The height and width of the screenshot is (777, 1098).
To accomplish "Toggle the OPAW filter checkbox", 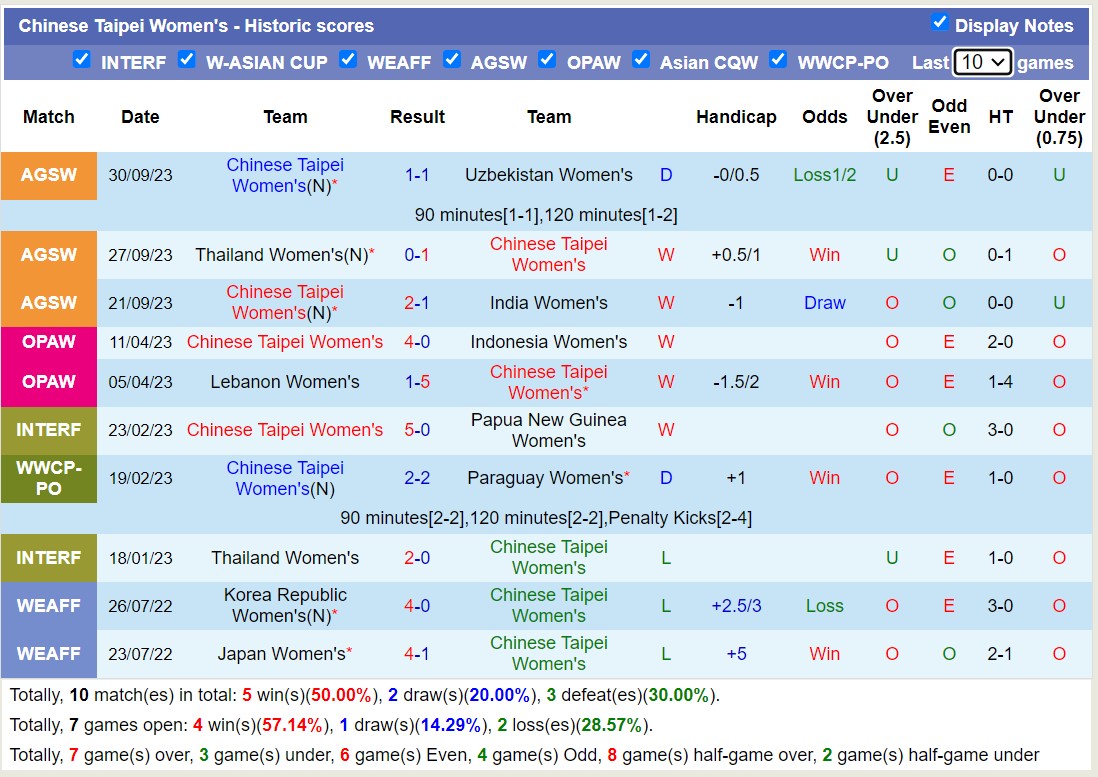I will (547, 60).
